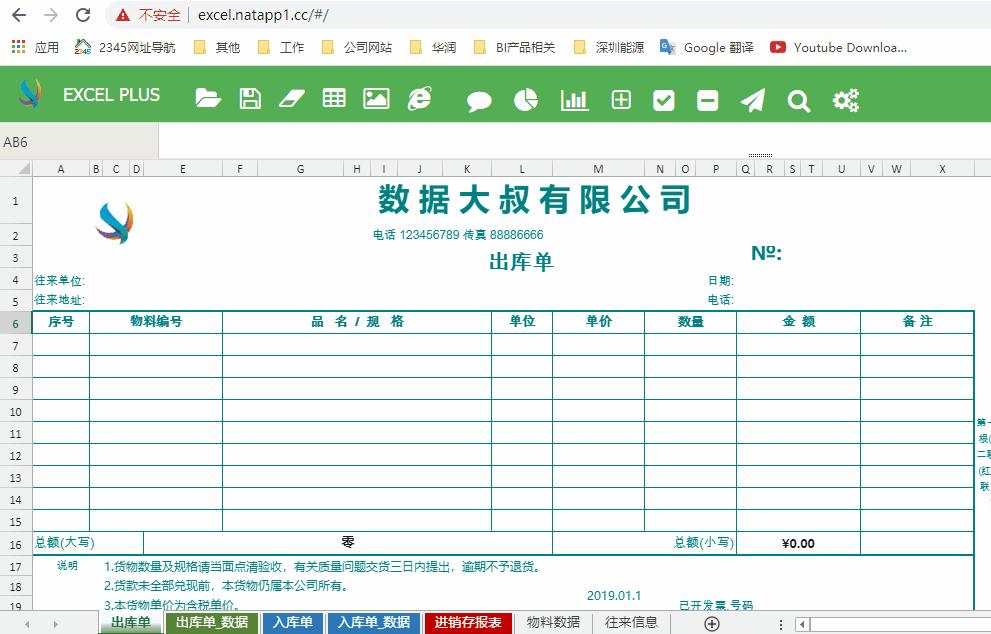This screenshot has height=634, width=991.
Task: Open settings with the gears icon
Action: (x=845, y=98)
